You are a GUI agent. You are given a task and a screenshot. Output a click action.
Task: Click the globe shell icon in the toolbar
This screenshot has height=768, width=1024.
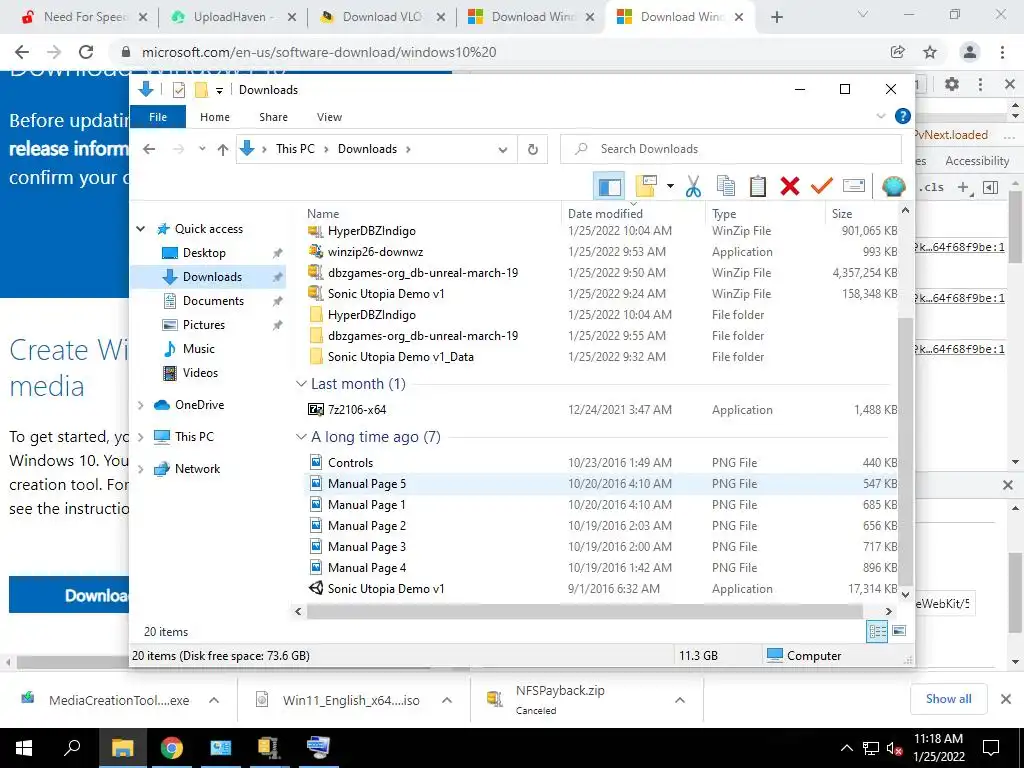[893, 186]
